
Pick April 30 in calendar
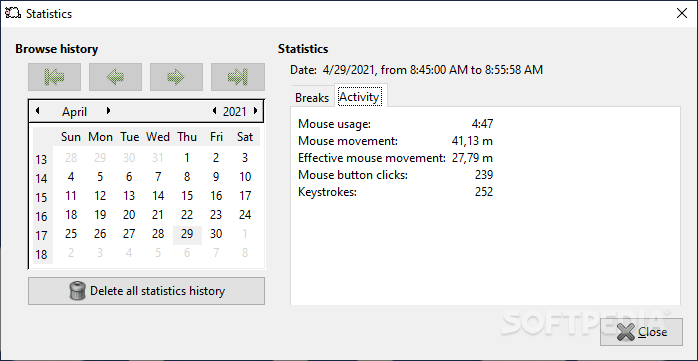tap(216, 234)
